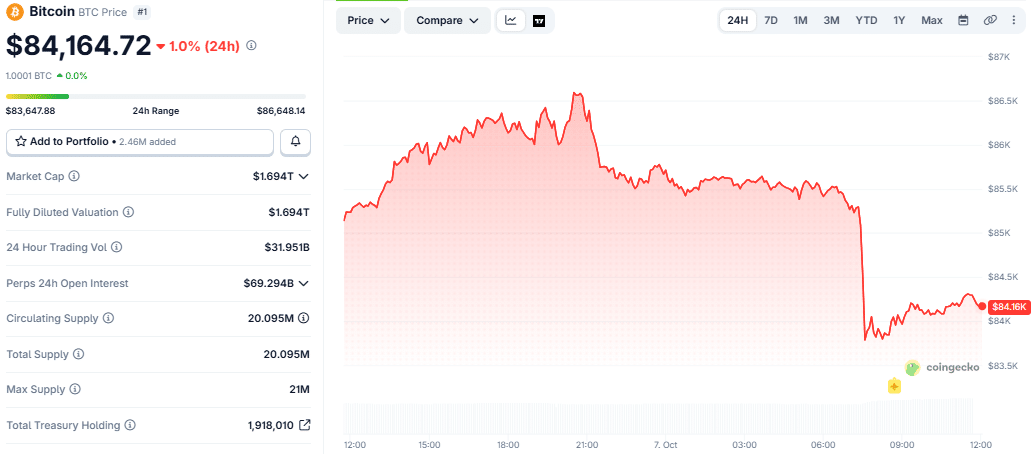This screenshot has height=454, width=1036.
Task: Click info icon next to Fully Diluted Valuation
Action: point(129,212)
